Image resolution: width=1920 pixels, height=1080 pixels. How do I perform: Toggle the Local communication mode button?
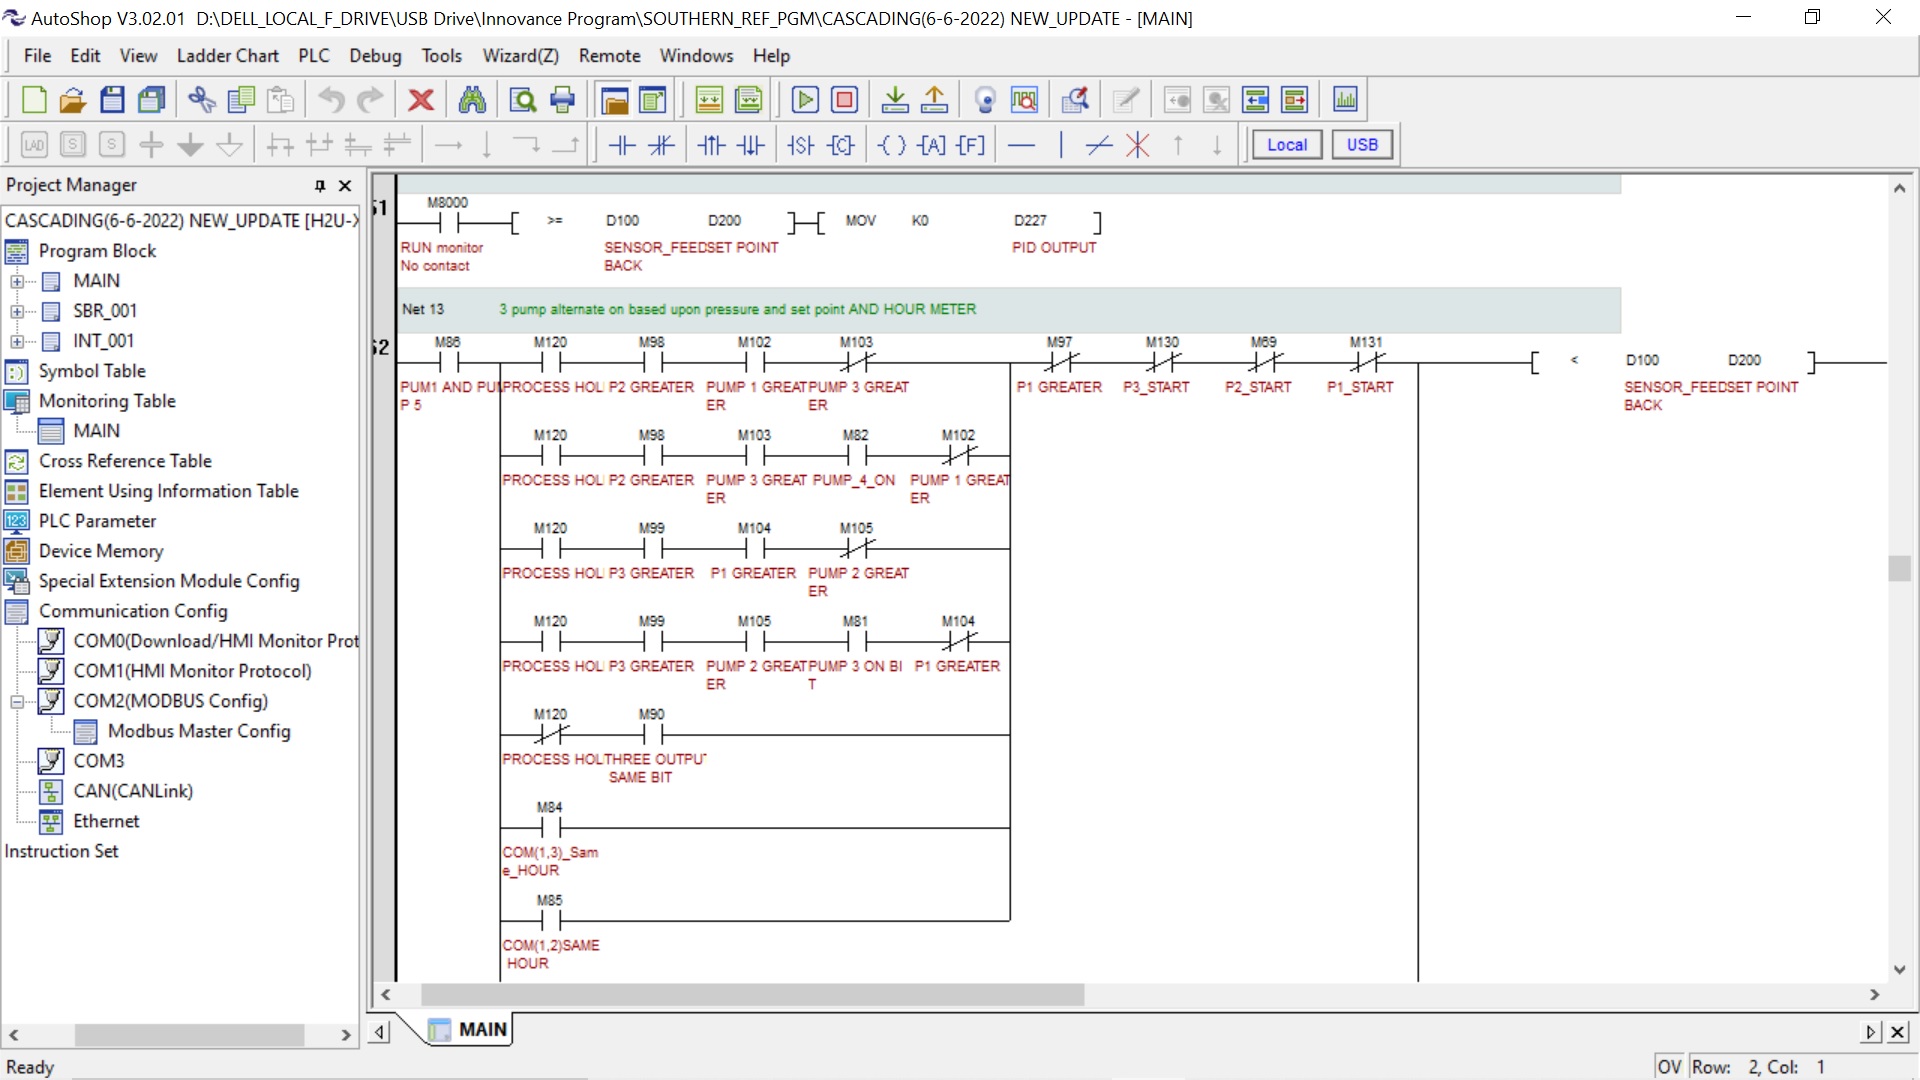(x=1286, y=145)
